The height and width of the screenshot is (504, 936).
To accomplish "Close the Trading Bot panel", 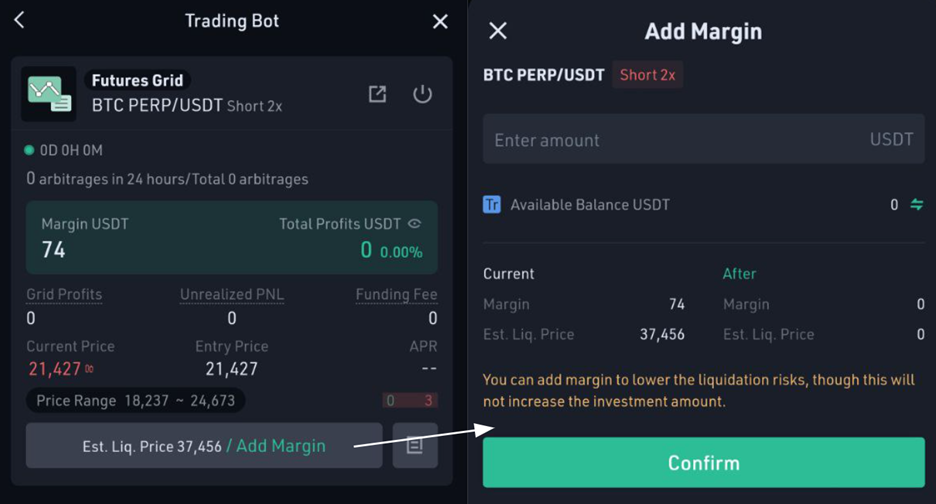I will point(440,21).
